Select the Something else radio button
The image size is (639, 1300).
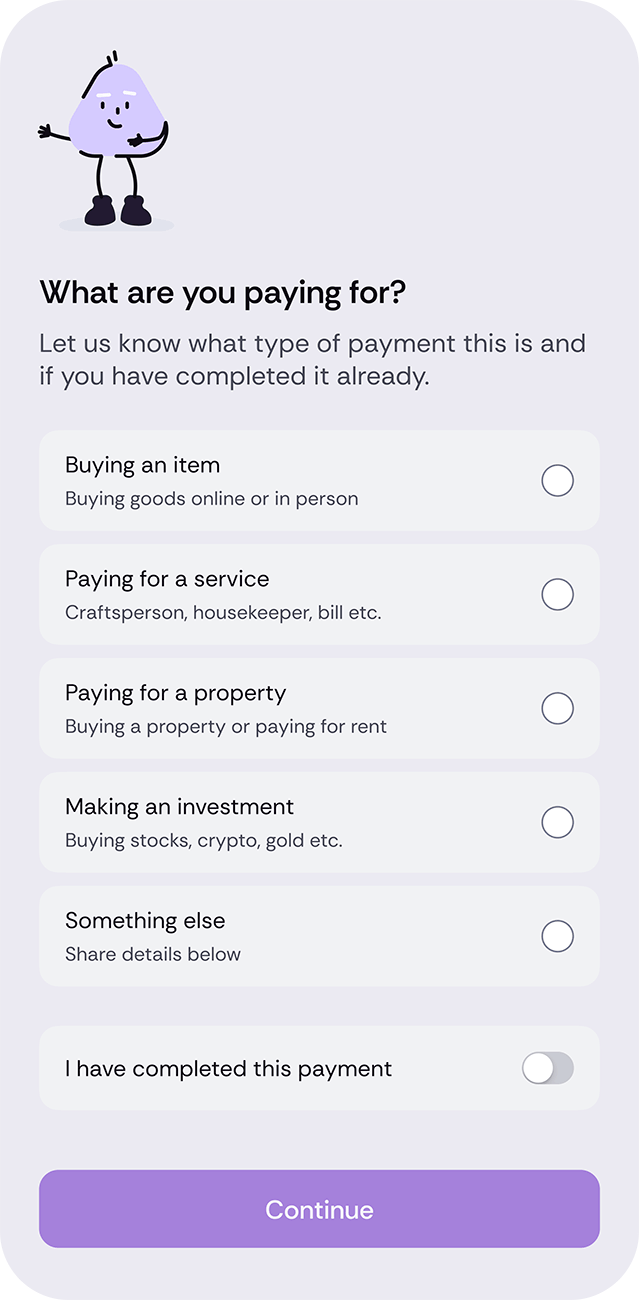click(557, 936)
